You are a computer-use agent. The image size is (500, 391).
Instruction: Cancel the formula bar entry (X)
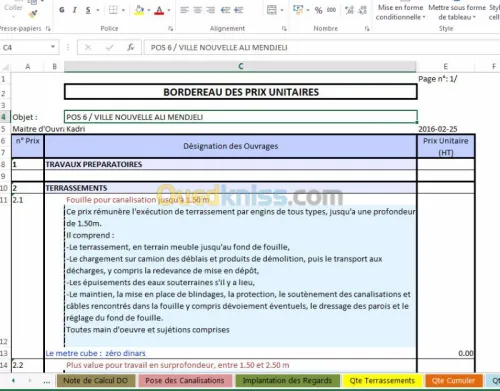point(88,48)
